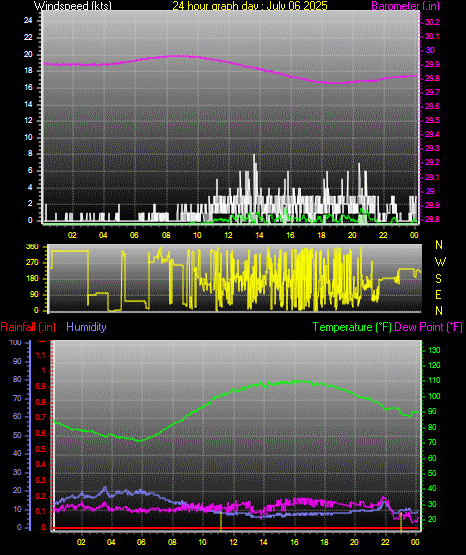Image resolution: width=466 pixels, height=555 pixels.
Task: Click value 1.1 on the rainfall axis
Action: click(41, 355)
